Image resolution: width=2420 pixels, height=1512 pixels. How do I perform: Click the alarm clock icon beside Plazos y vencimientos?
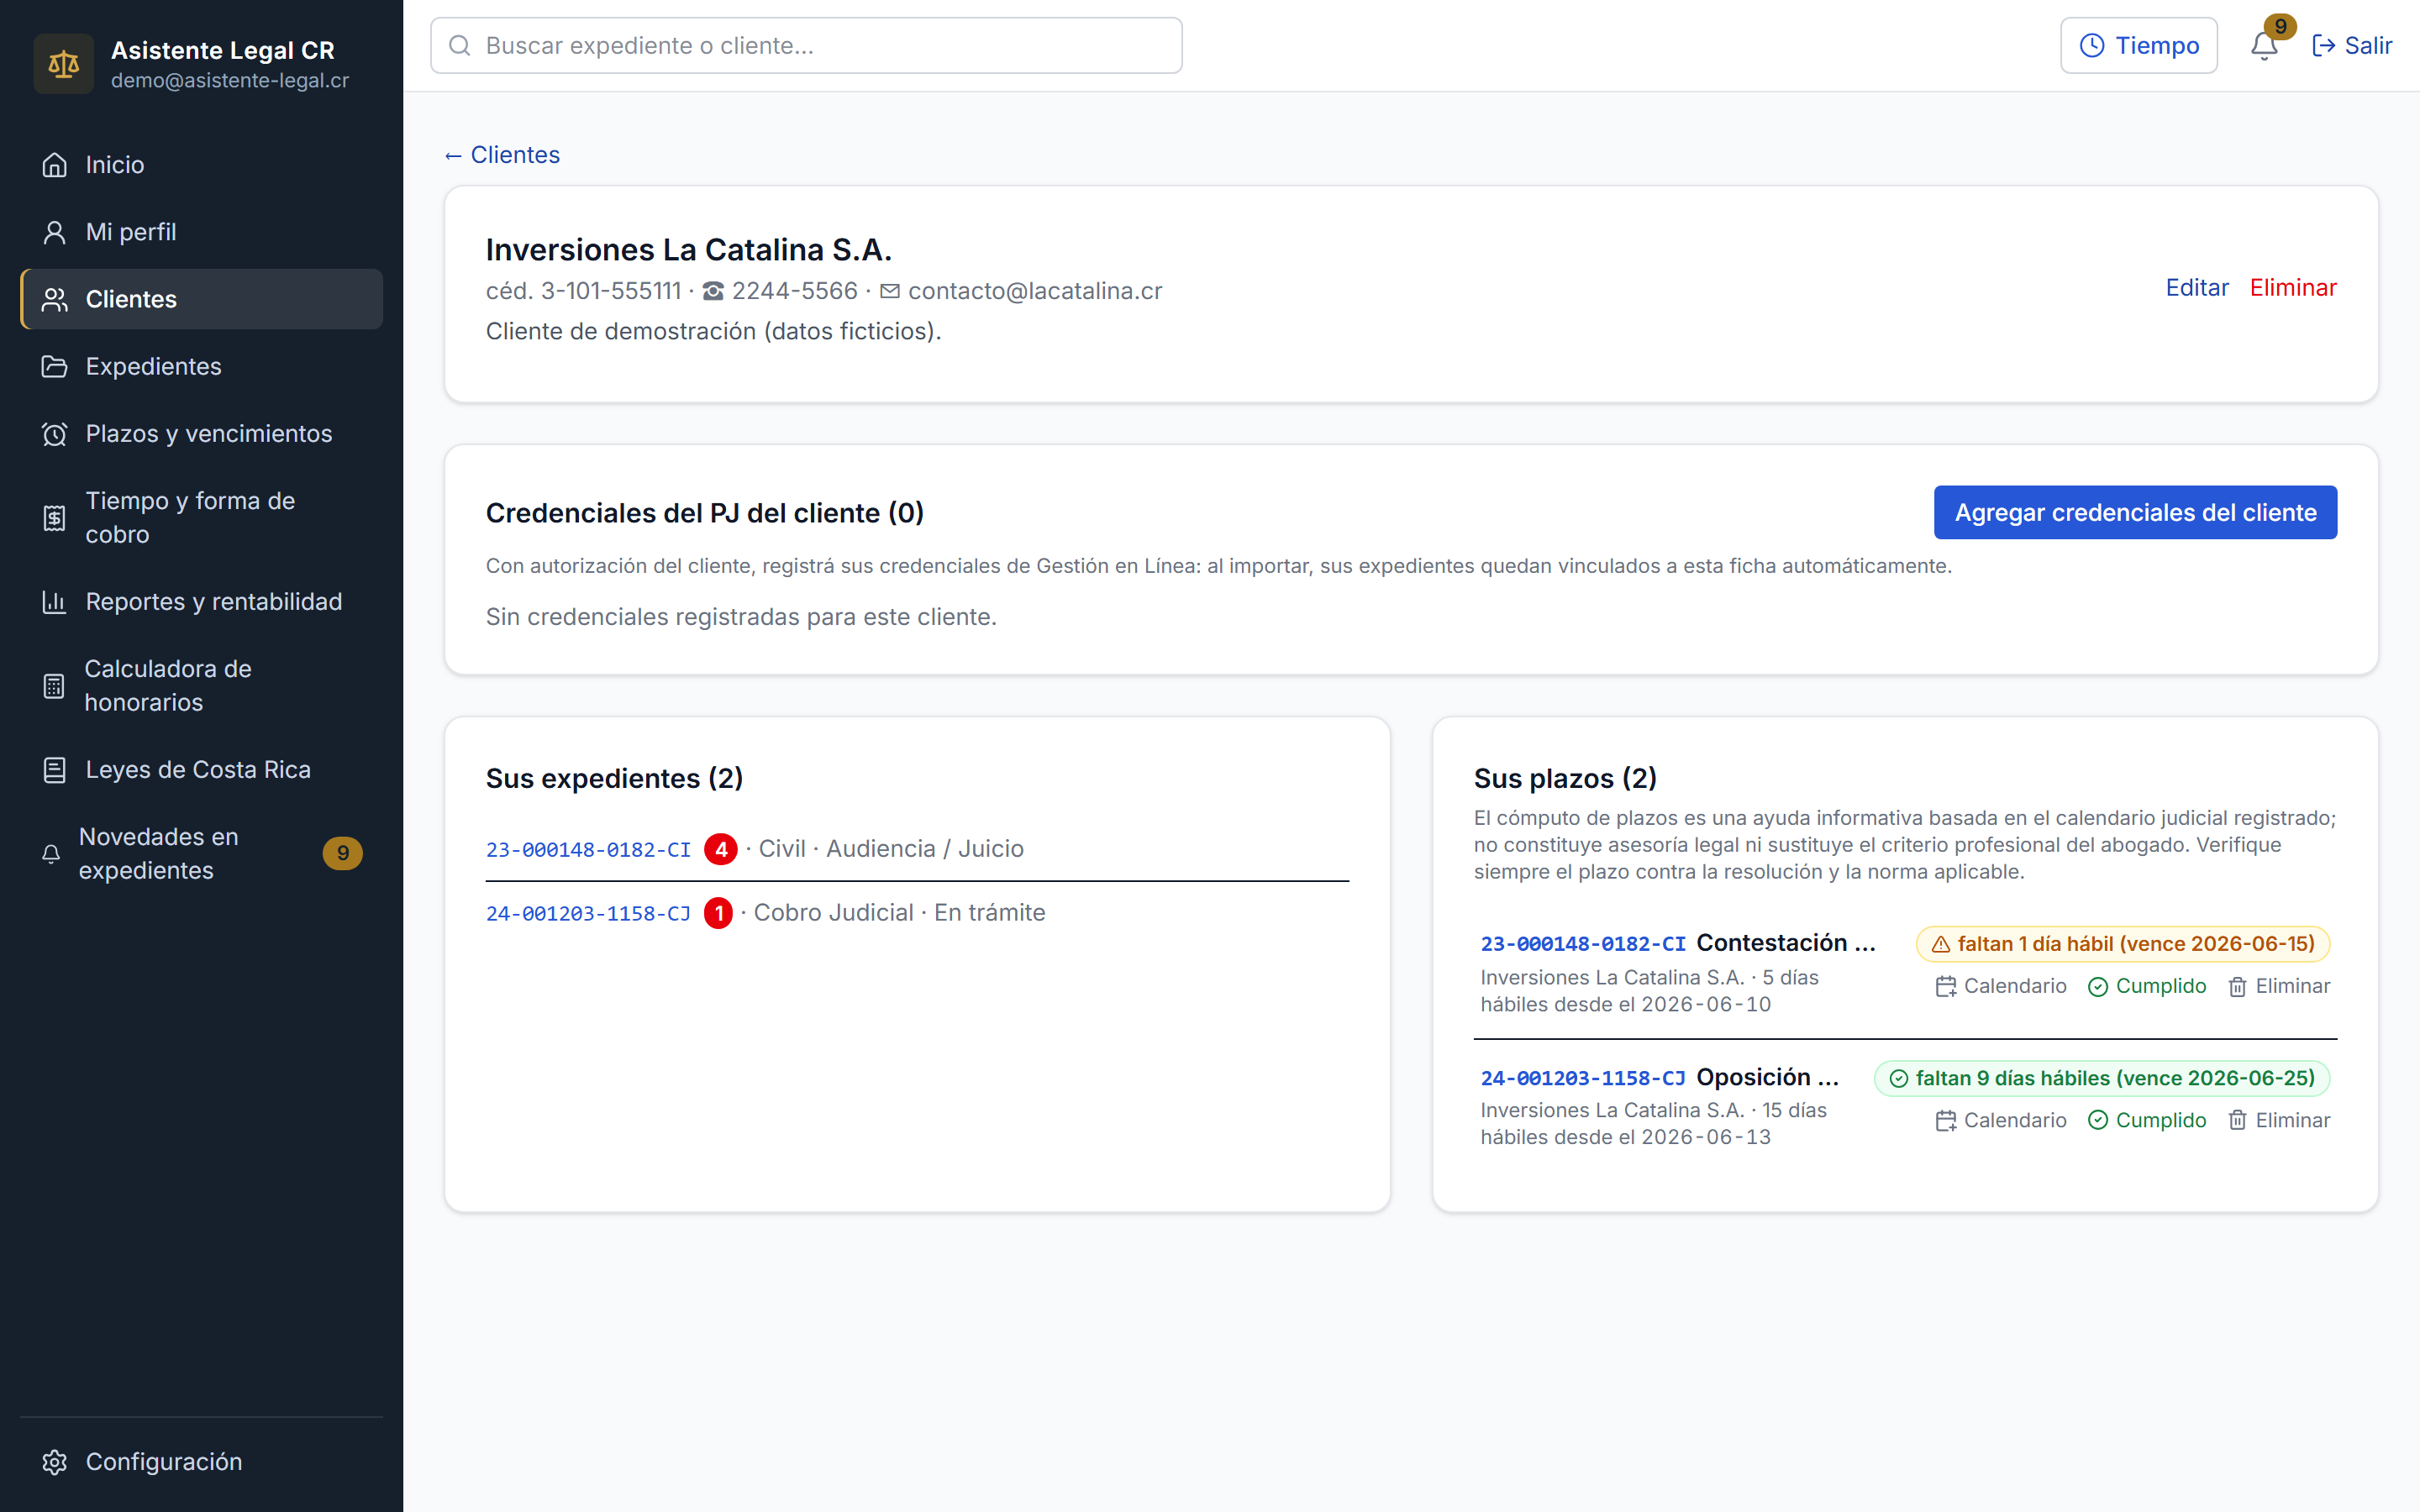[x=54, y=433]
